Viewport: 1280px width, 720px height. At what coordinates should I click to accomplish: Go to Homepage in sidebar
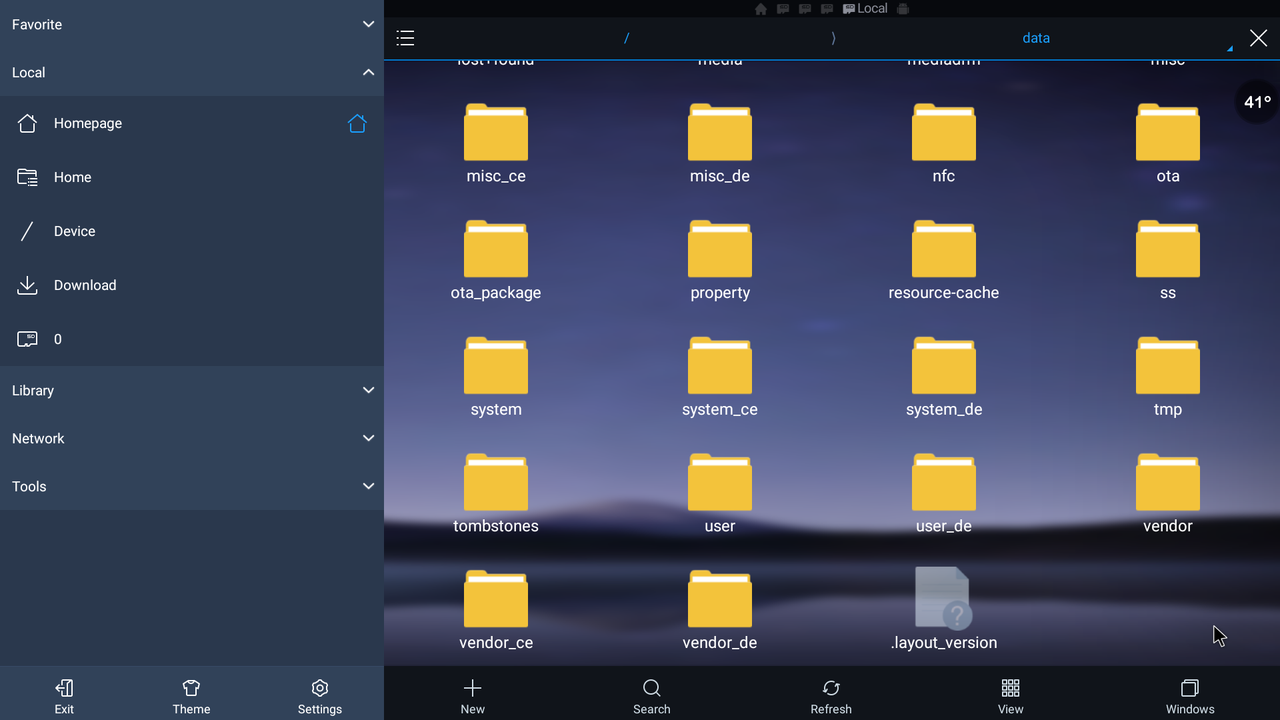pos(192,123)
